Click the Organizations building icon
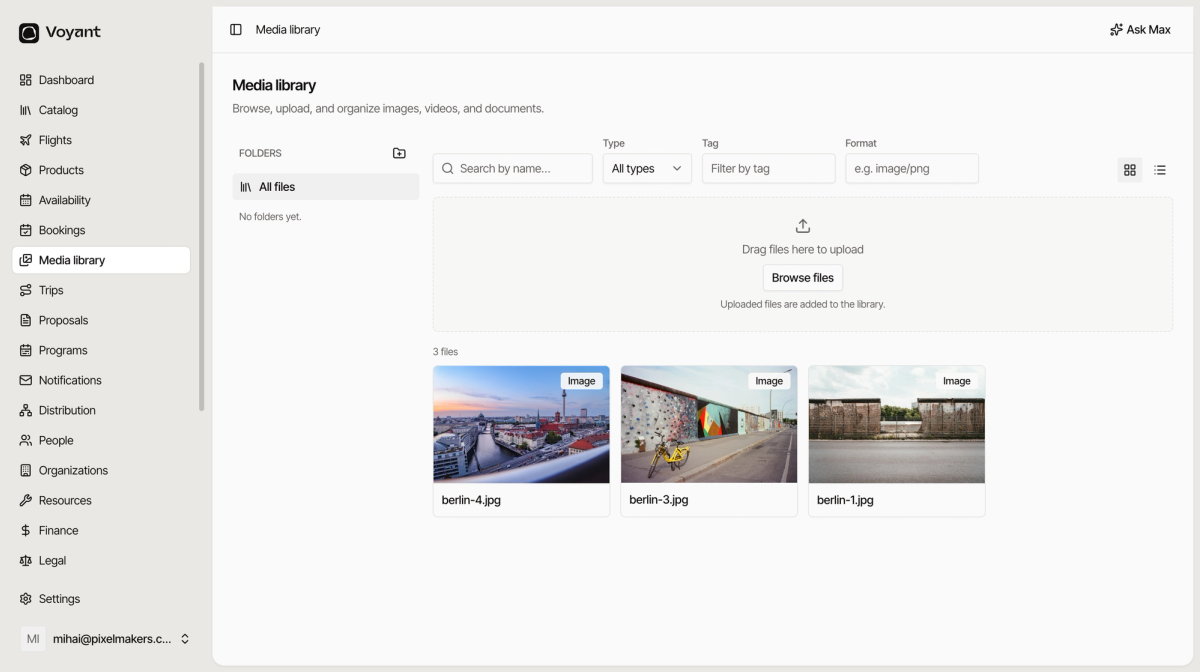 point(26,470)
